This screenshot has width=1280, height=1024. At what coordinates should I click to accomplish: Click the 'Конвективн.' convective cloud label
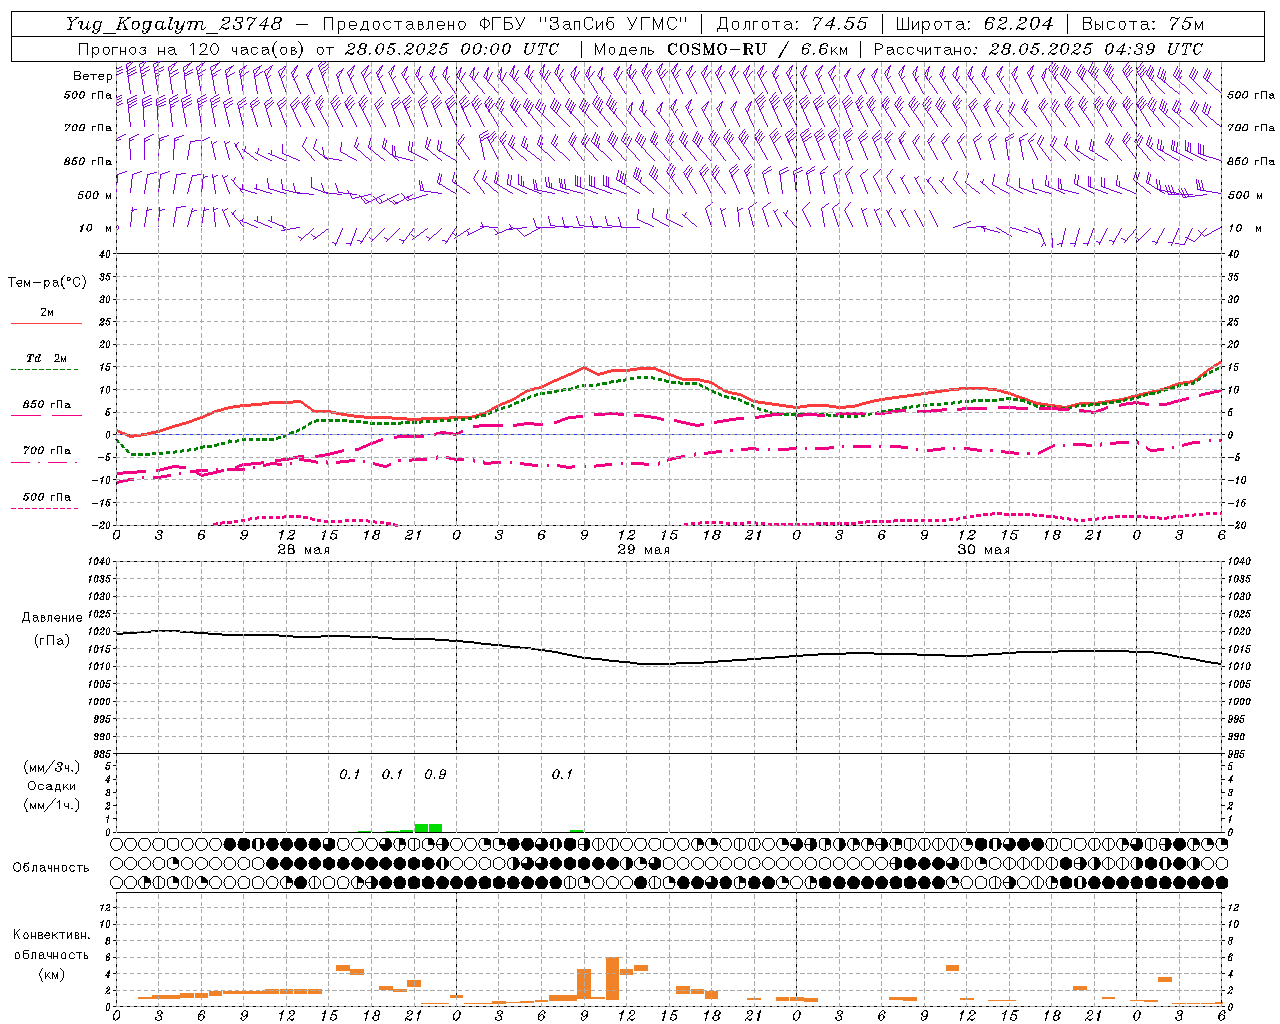[x=51, y=935]
